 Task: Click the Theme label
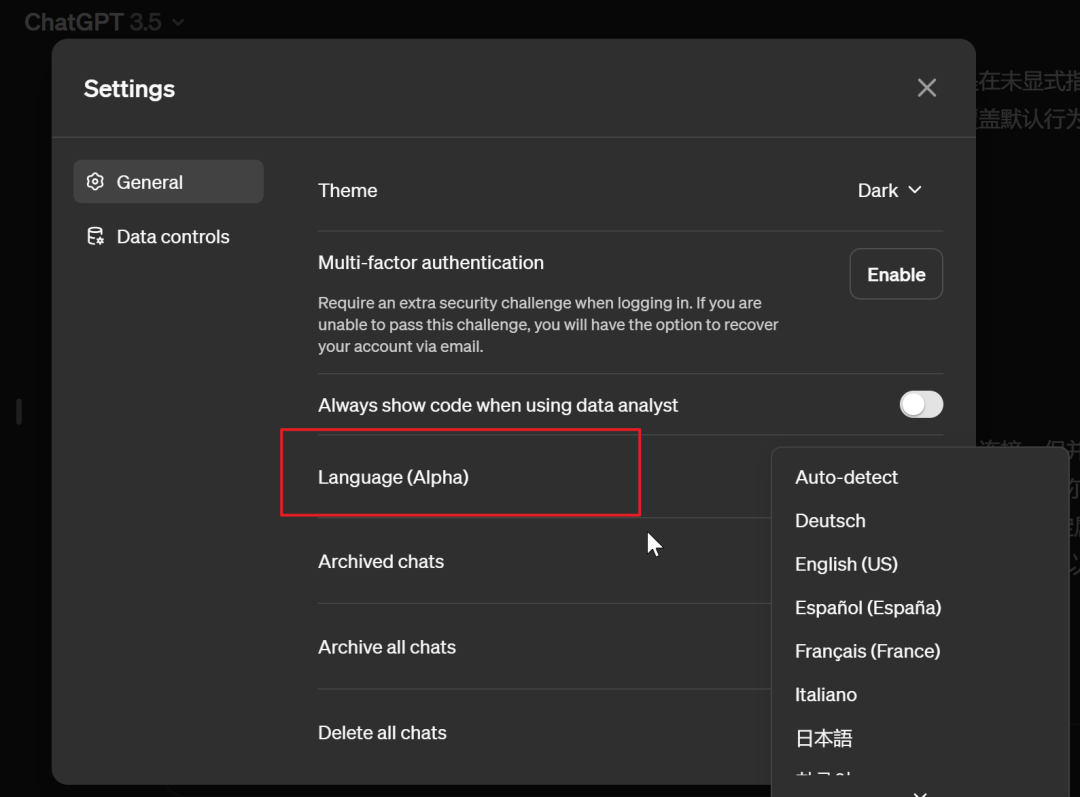point(348,190)
